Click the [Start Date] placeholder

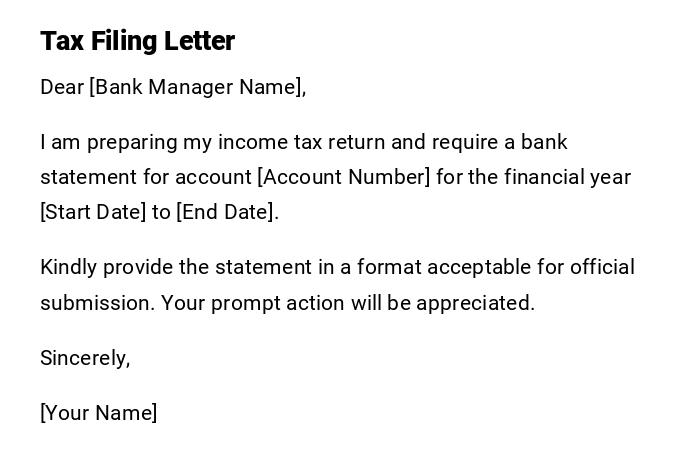(93, 212)
